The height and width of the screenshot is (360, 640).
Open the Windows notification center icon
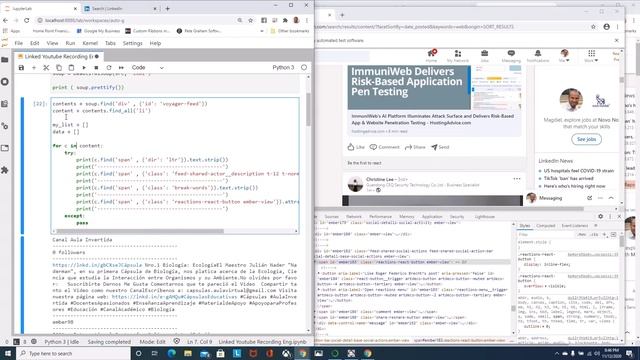pyautogui.click(x=629, y=353)
